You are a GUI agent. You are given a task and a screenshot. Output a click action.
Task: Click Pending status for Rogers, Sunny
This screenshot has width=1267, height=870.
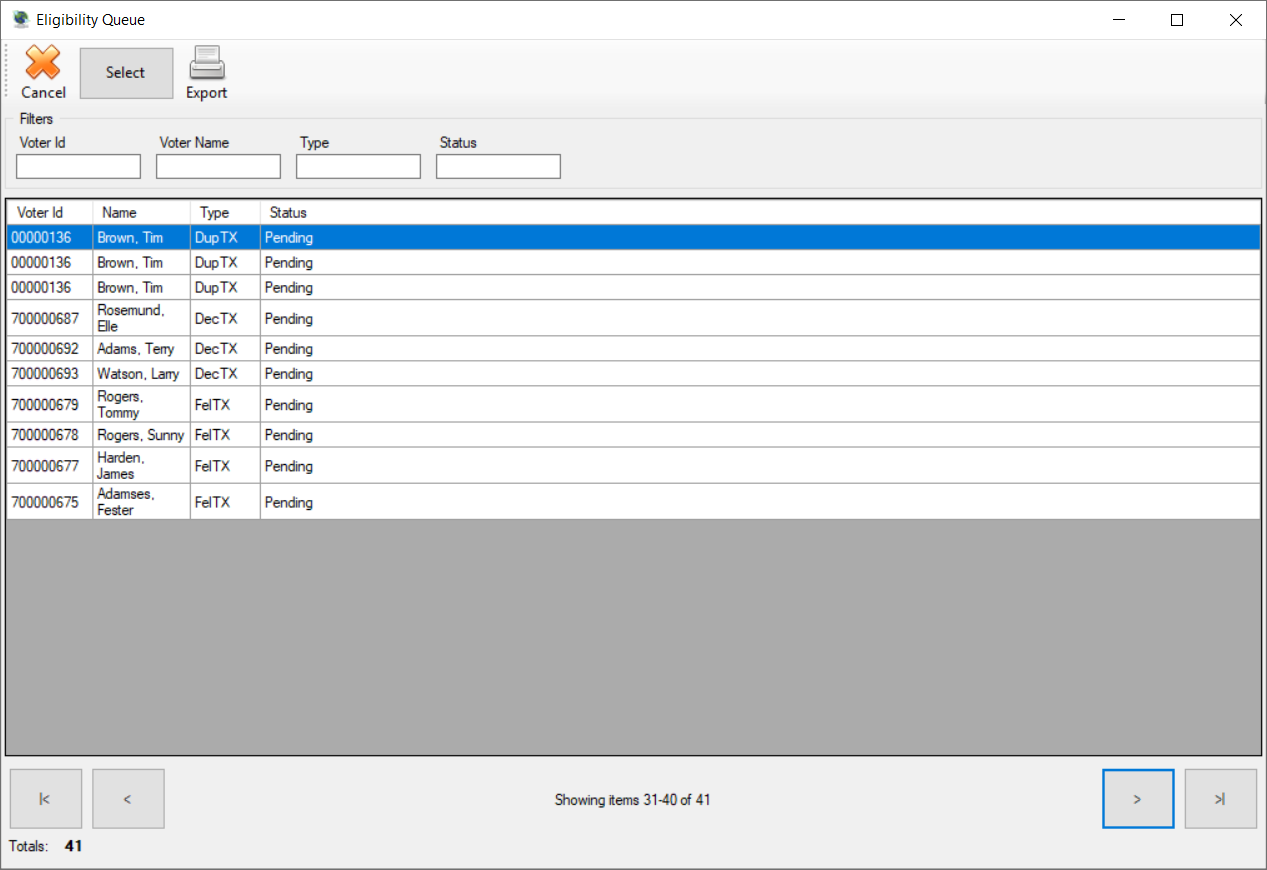760,435
